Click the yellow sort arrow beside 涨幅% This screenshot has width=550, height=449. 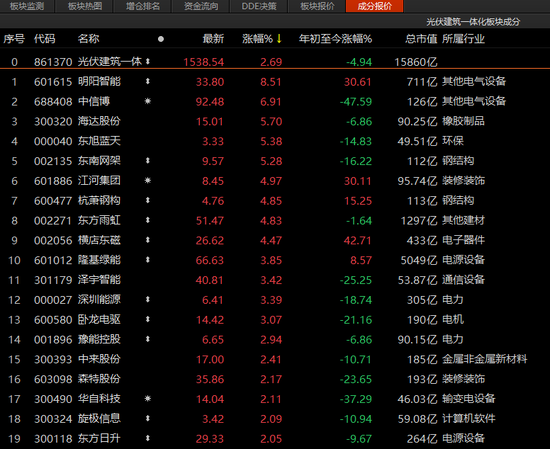[279, 38]
